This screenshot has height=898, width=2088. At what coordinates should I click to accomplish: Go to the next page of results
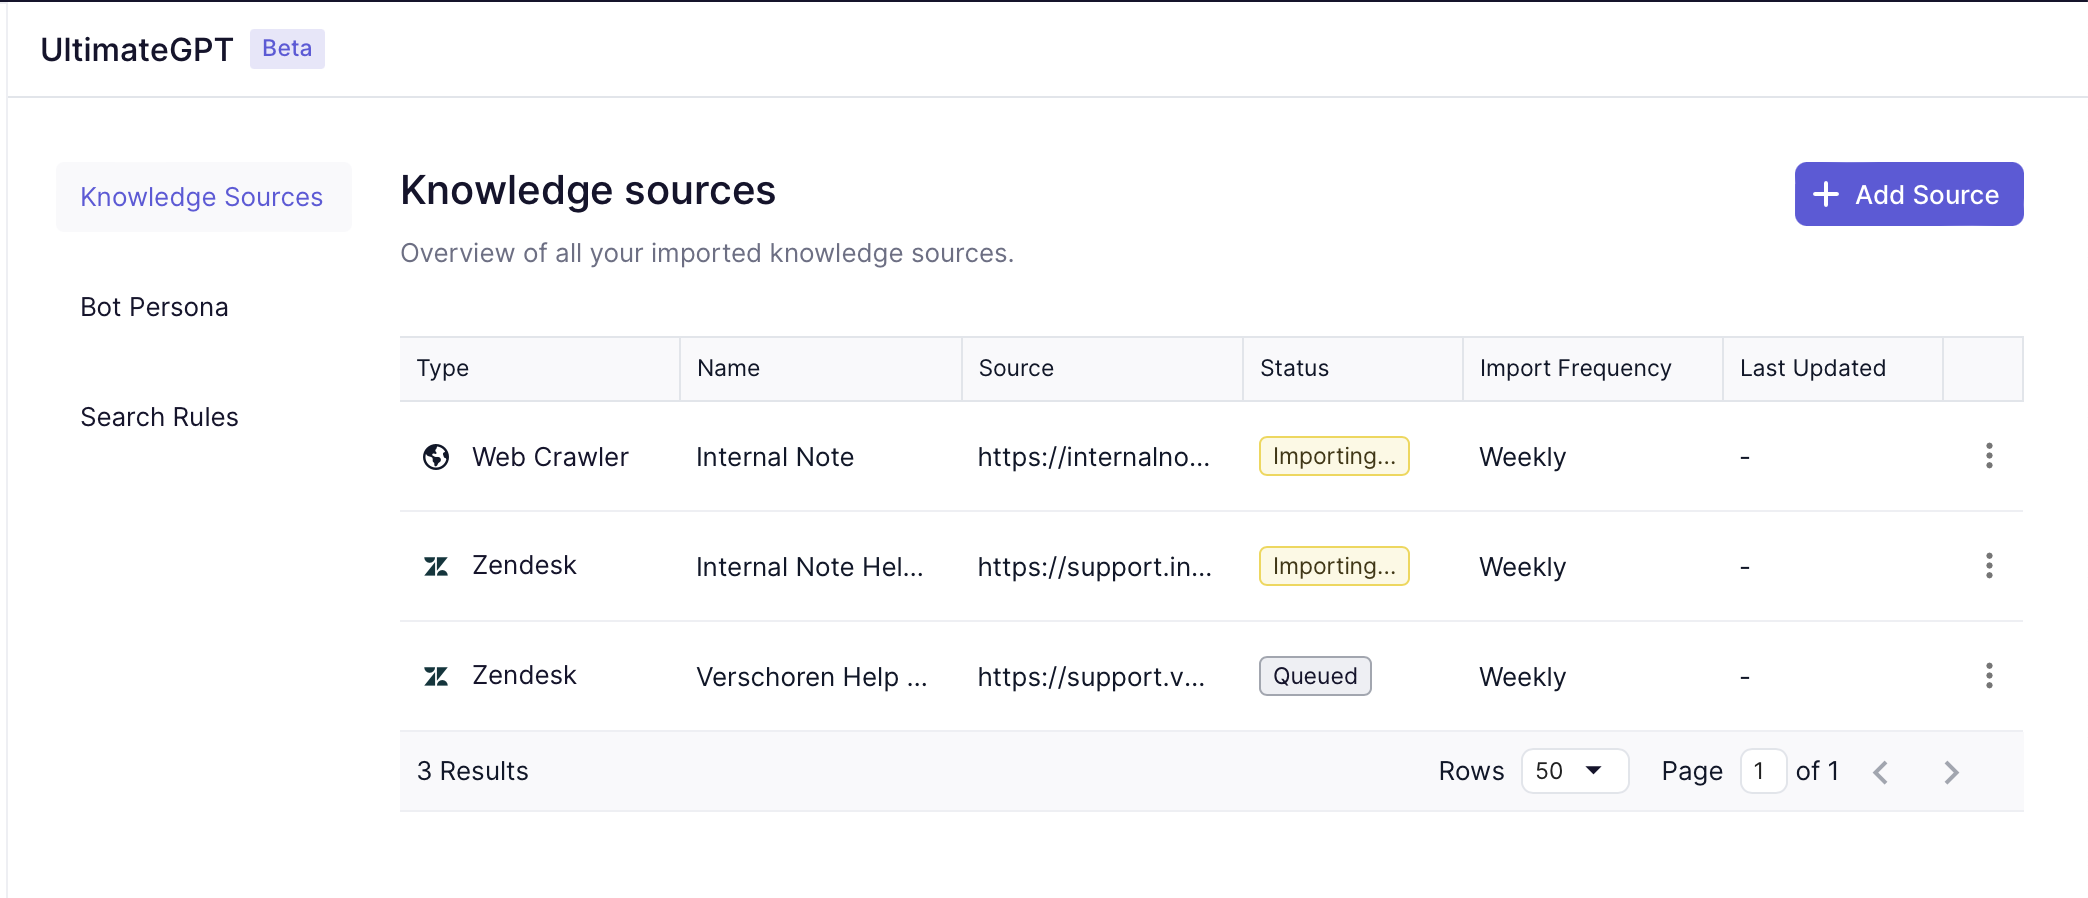1951,772
